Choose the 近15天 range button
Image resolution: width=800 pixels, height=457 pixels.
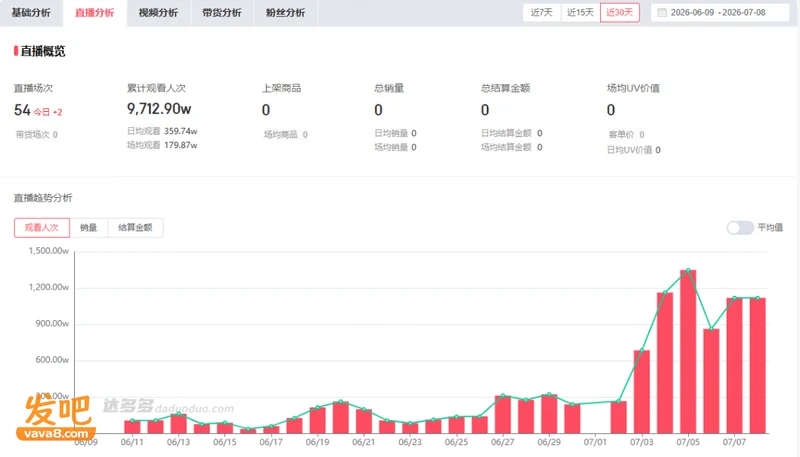pos(580,13)
